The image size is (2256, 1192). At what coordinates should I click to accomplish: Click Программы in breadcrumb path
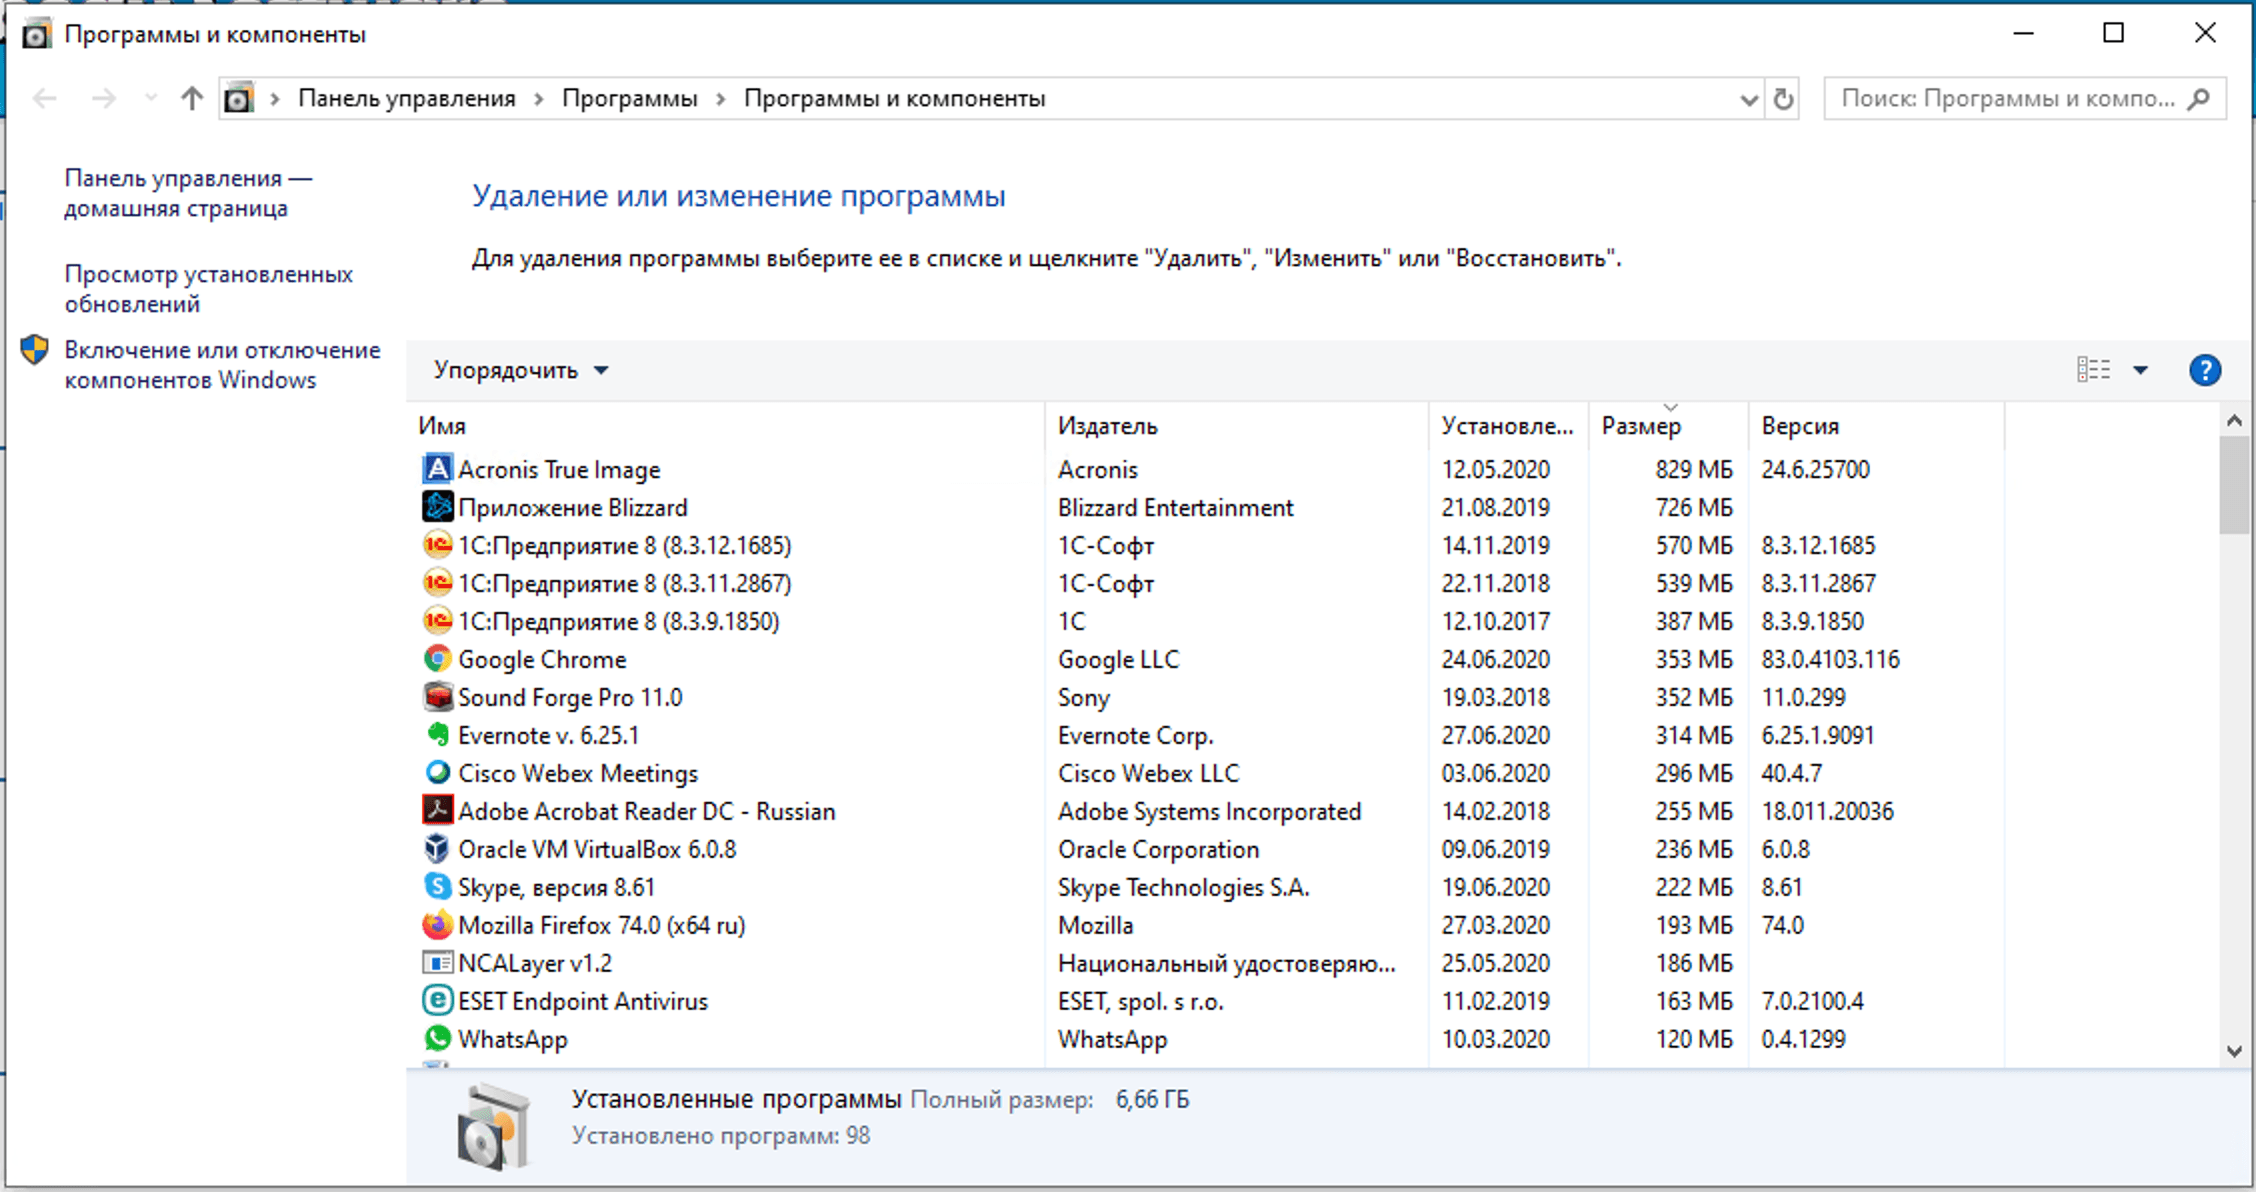click(629, 99)
